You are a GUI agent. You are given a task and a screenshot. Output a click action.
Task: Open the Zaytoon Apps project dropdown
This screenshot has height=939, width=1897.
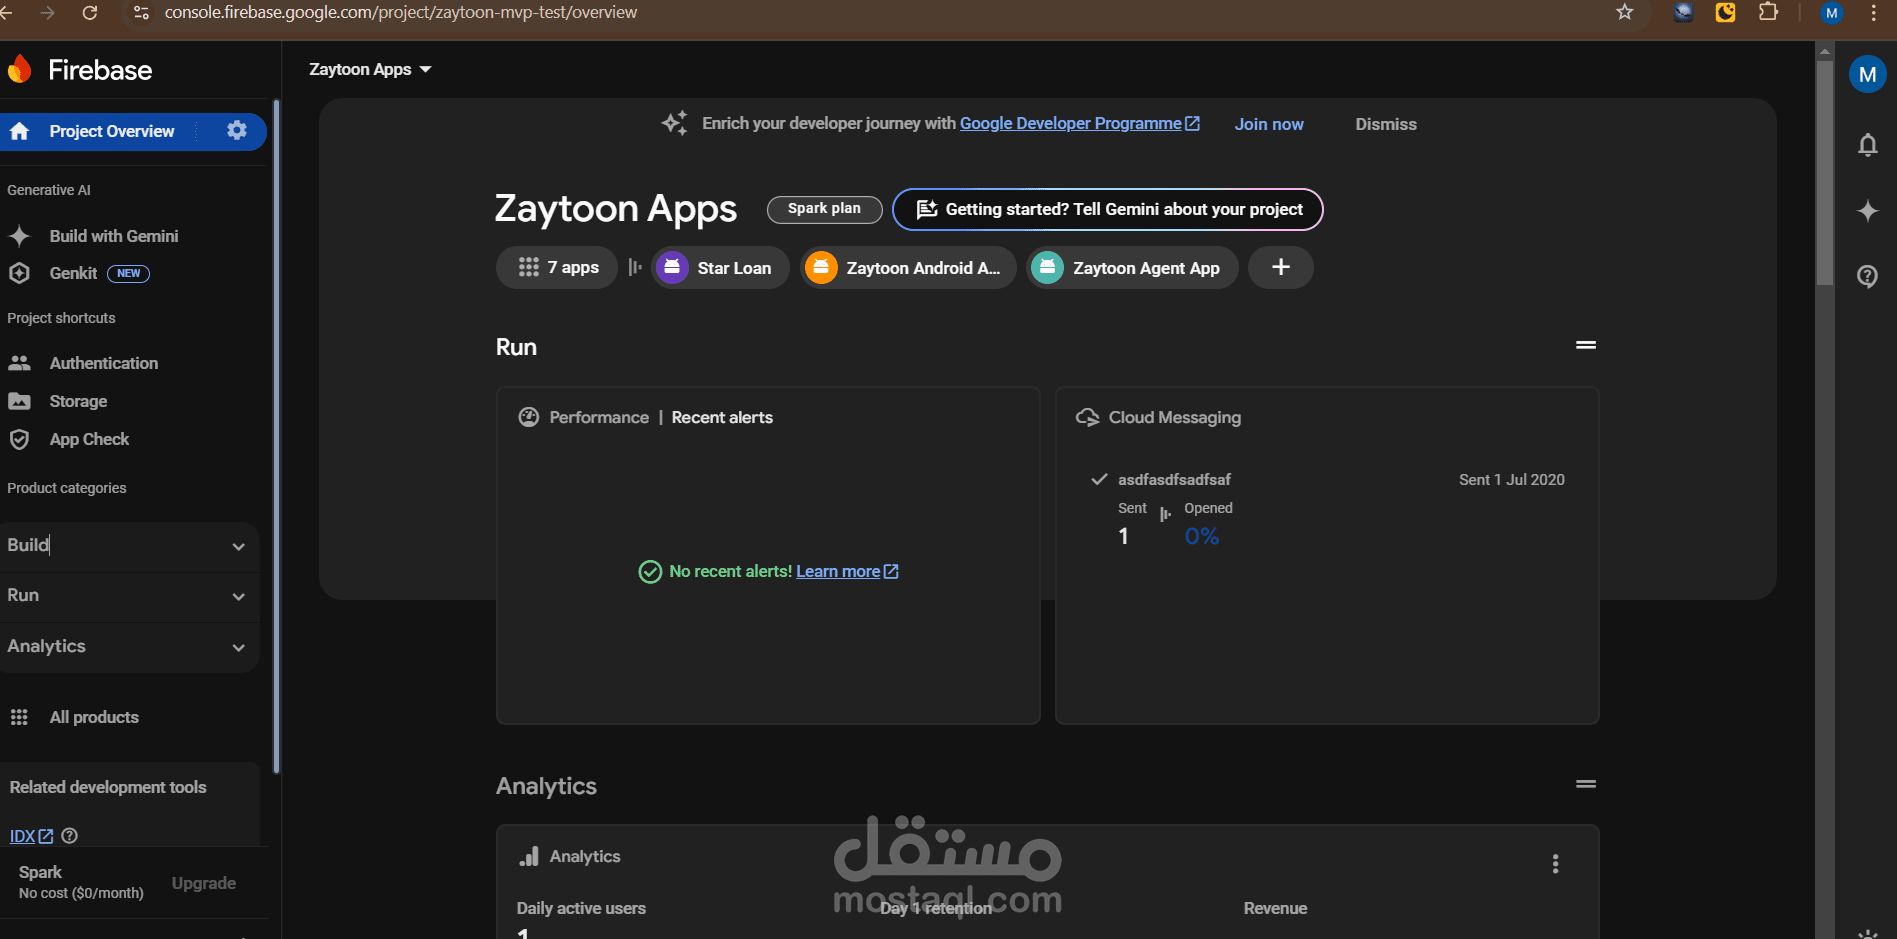pos(370,69)
